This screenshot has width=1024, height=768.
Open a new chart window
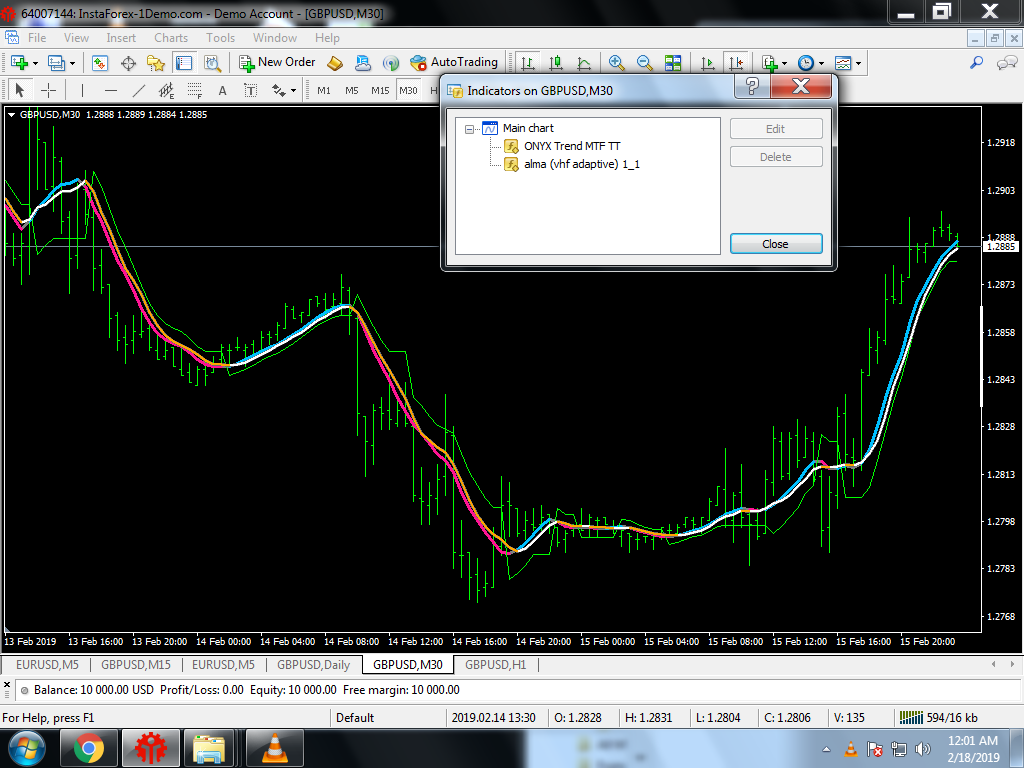tap(19, 63)
